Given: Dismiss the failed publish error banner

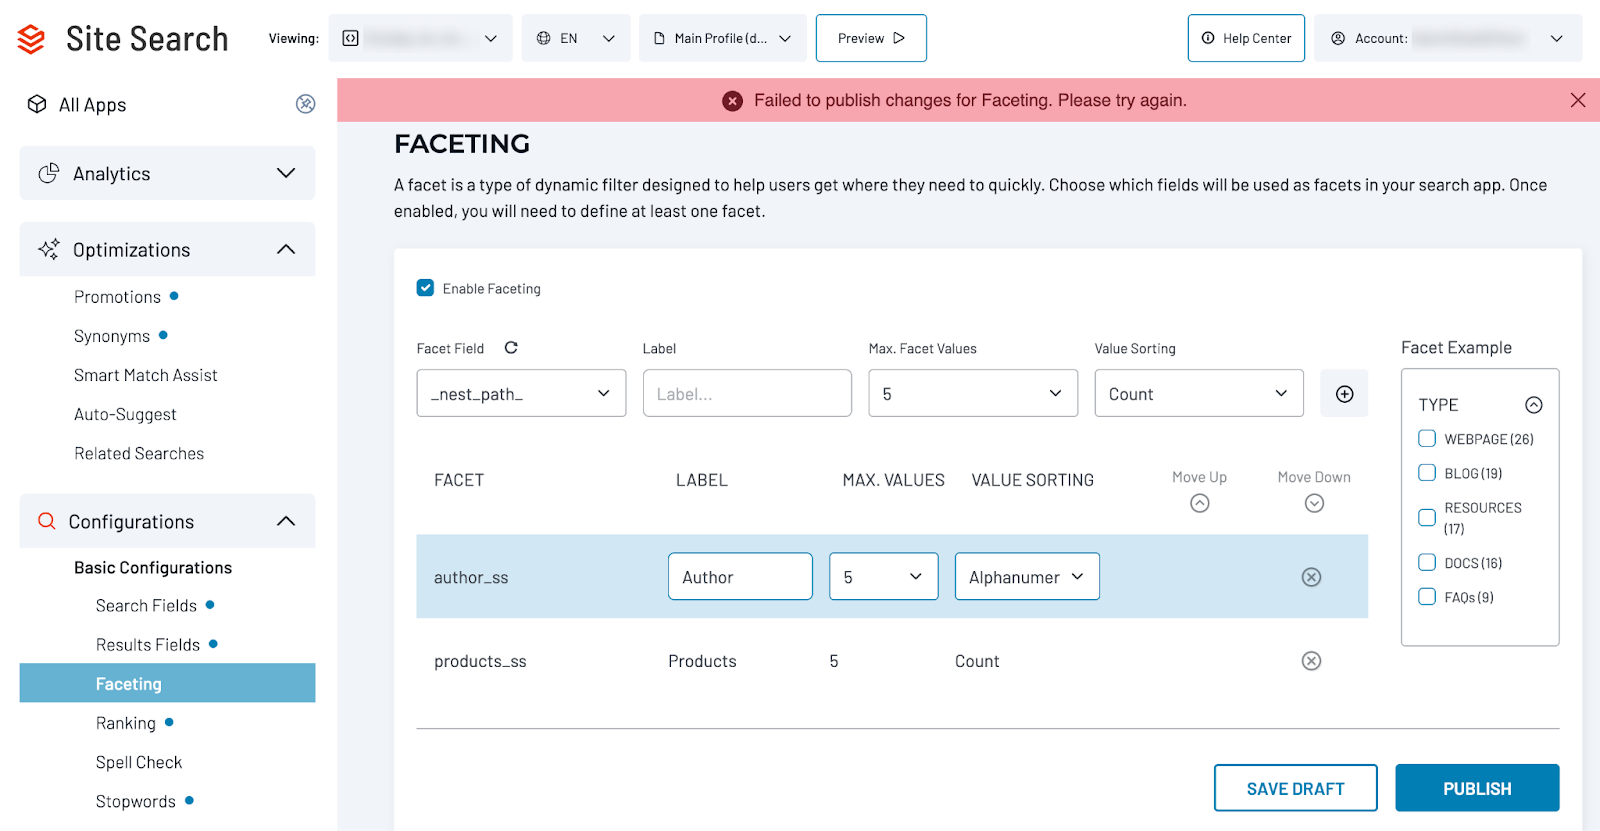Looking at the screenshot, I should click(x=1578, y=100).
